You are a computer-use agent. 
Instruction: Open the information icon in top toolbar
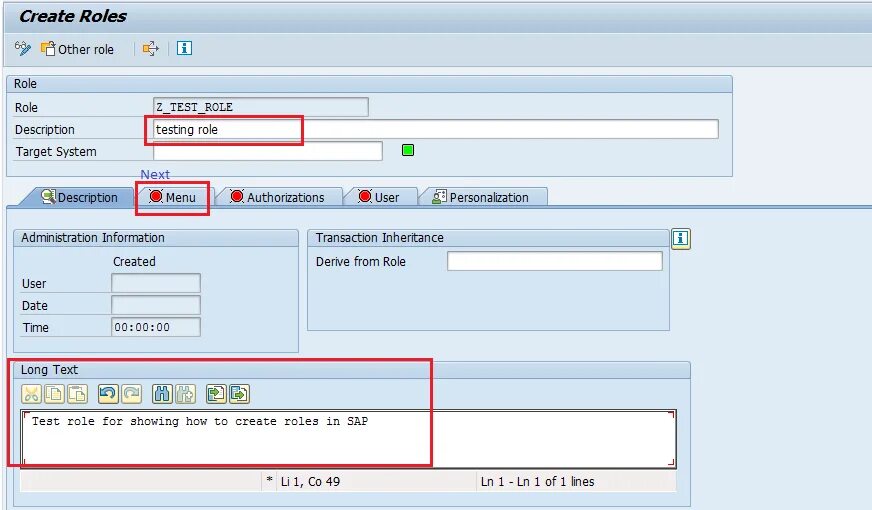184,48
